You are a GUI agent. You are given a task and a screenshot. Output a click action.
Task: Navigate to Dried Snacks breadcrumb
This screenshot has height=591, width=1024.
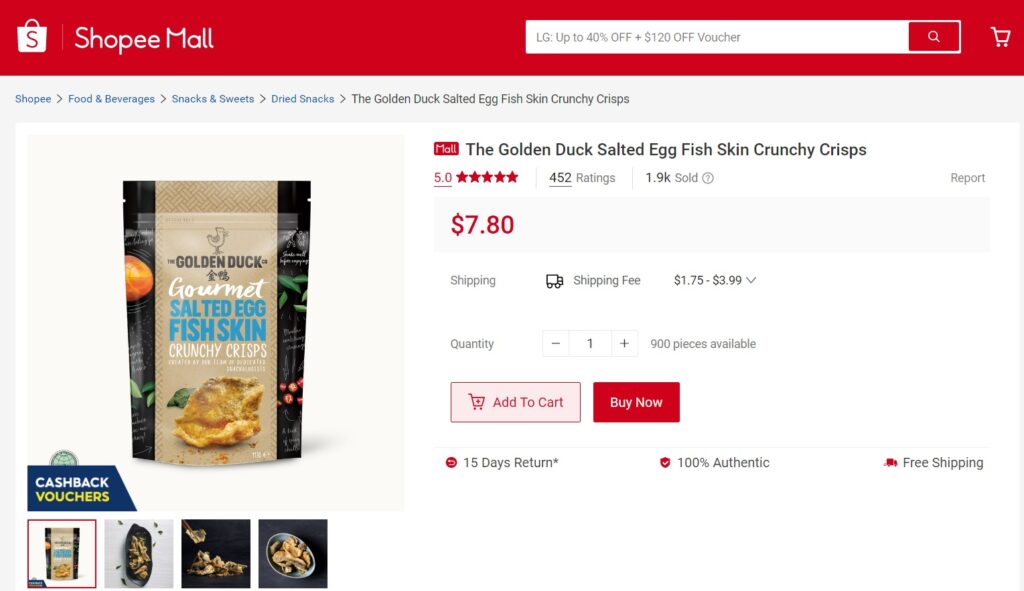point(303,99)
